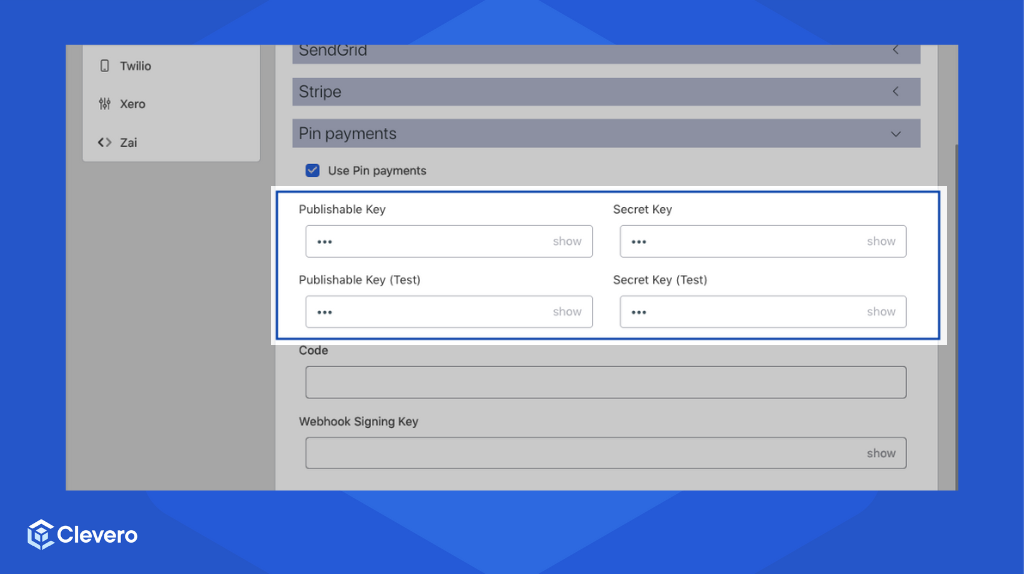Image resolution: width=1024 pixels, height=574 pixels.
Task: Show the Webhook Signing Key value
Action: (881, 453)
